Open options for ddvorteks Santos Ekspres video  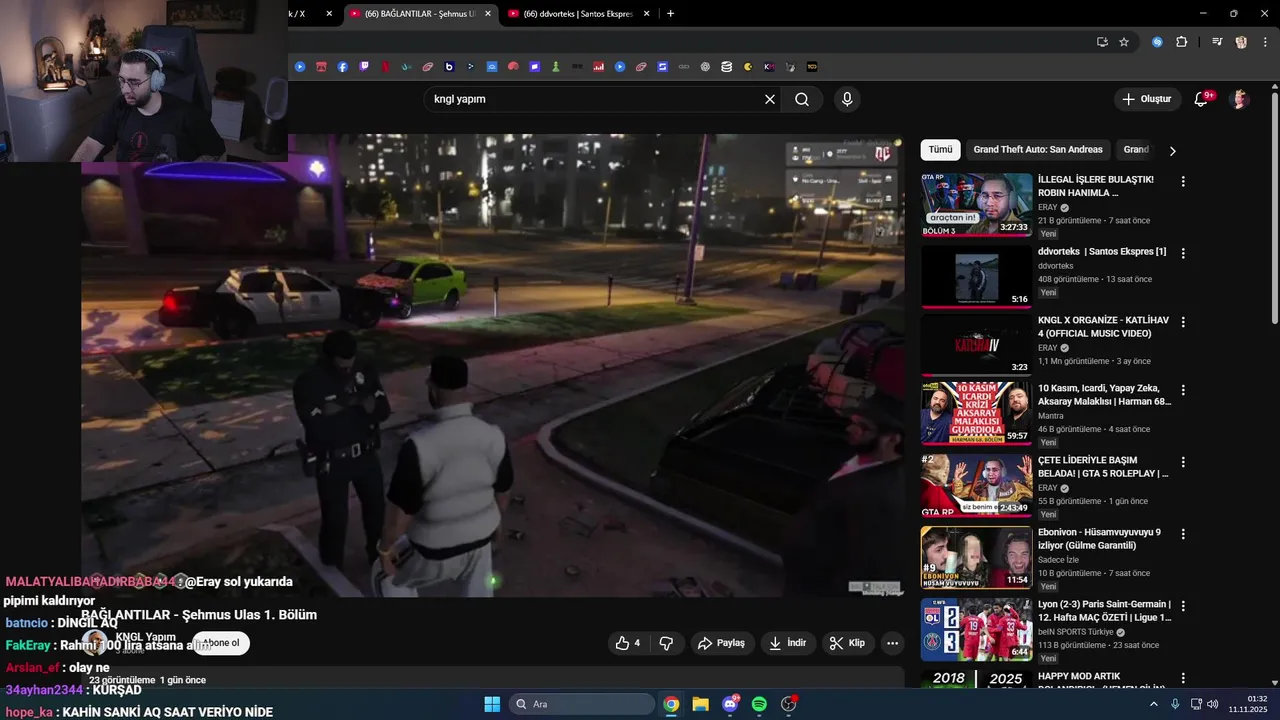[x=1183, y=254]
